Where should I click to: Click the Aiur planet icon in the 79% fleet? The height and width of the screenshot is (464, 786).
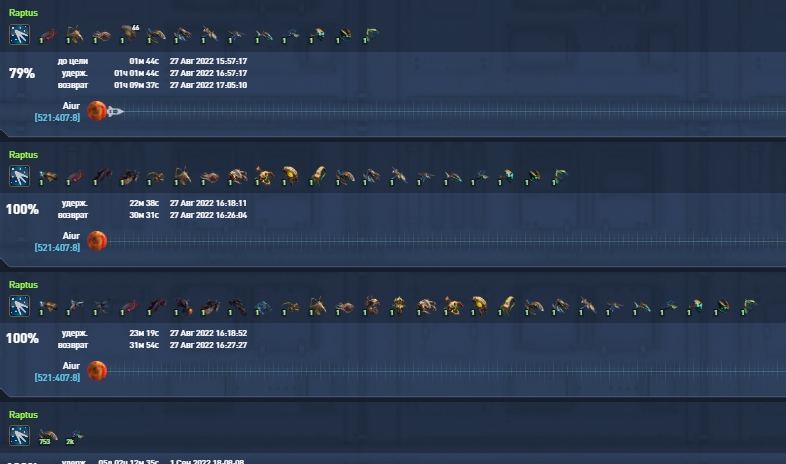[x=97, y=111]
